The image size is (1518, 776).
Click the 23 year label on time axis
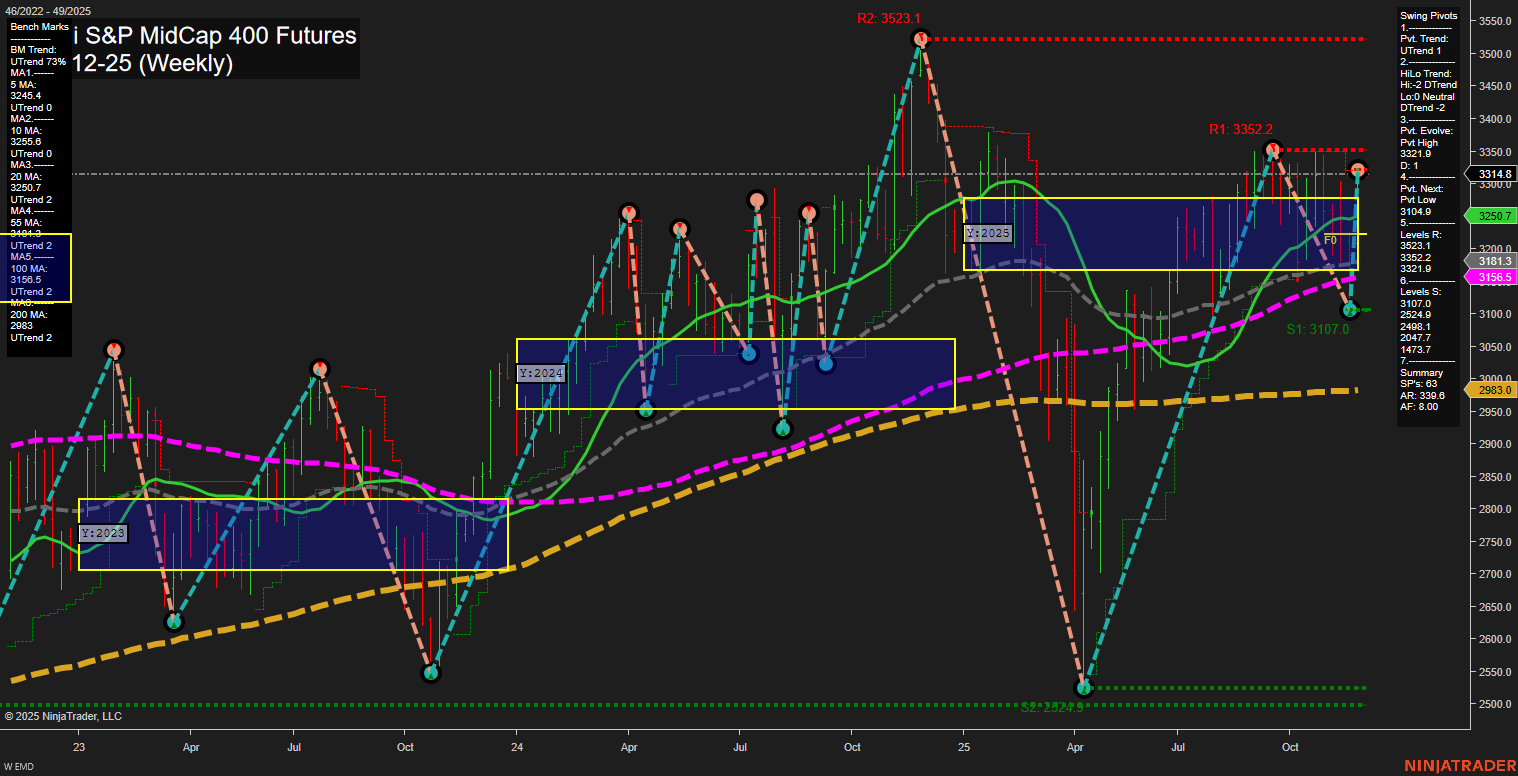[79, 747]
